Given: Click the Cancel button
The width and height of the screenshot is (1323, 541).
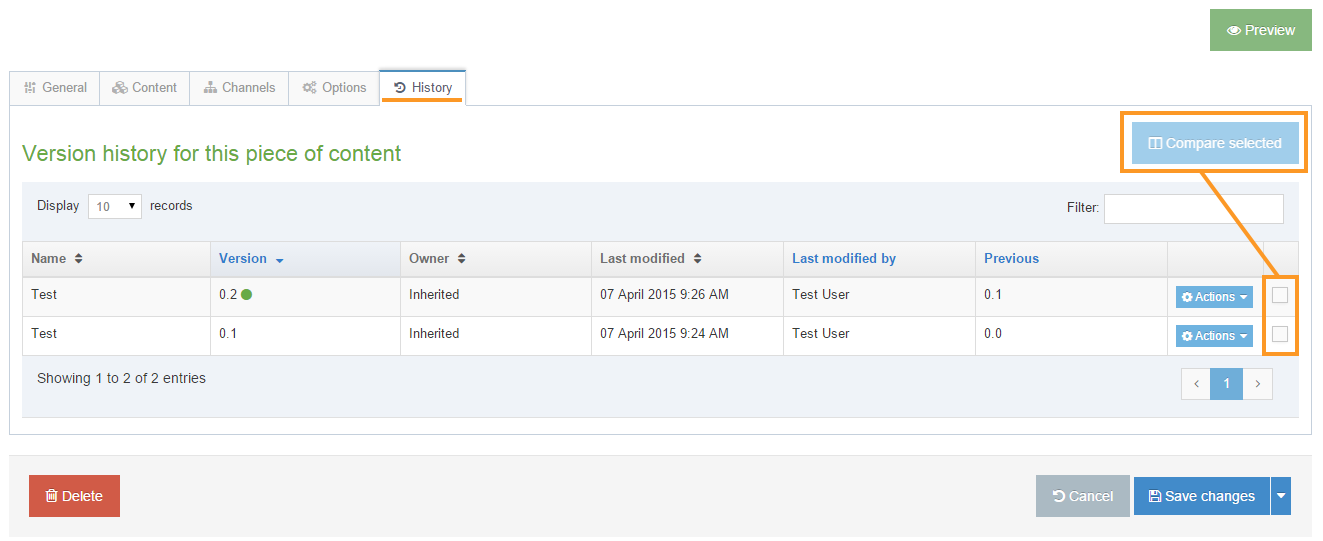Looking at the screenshot, I should (x=1082, y=496).
